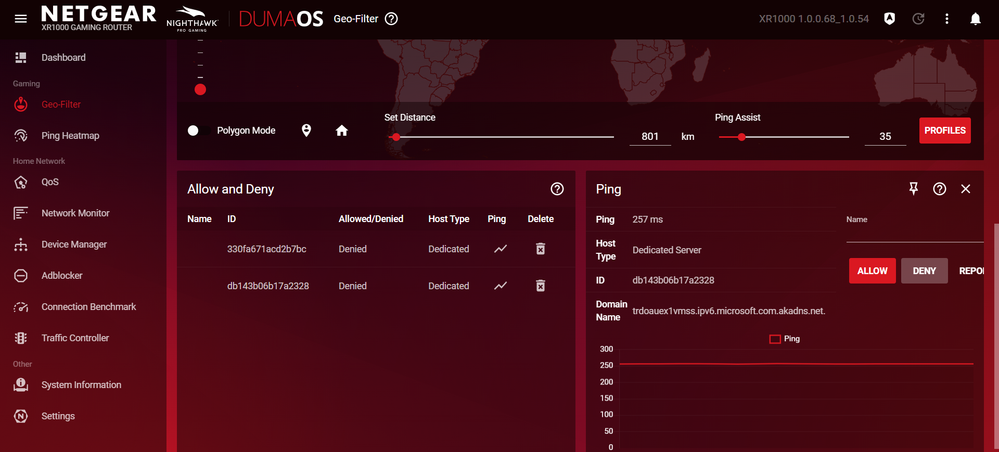The image size is (999, 452).
Task: Click the Set Distance slider track
Action: 501,136
